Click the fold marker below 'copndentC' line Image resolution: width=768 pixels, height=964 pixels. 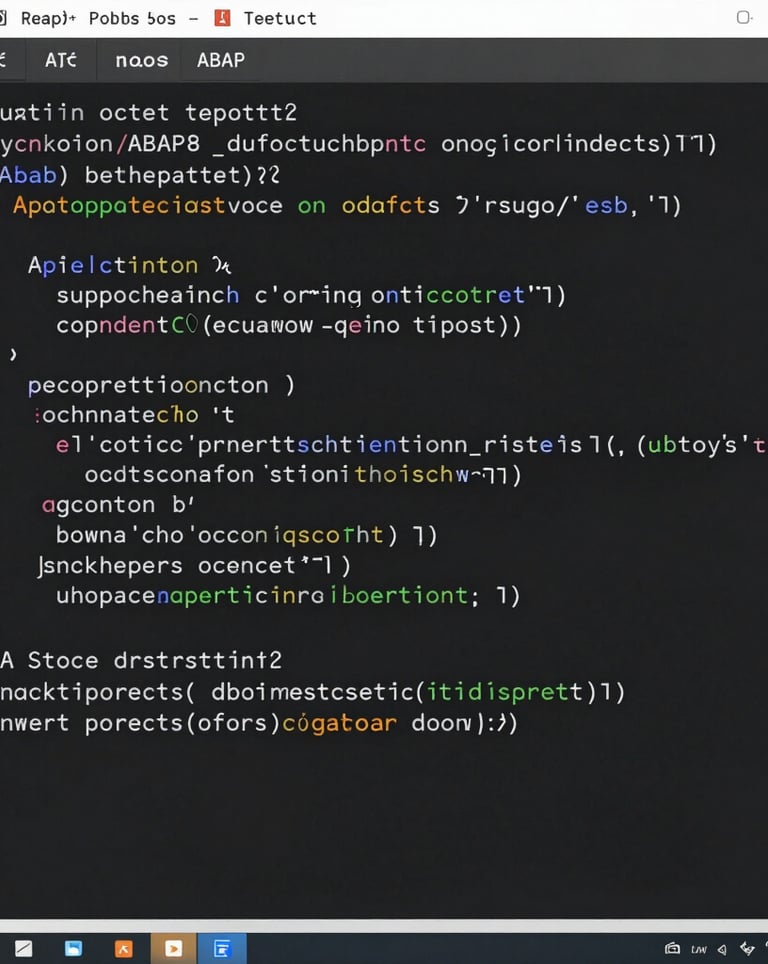13,355
